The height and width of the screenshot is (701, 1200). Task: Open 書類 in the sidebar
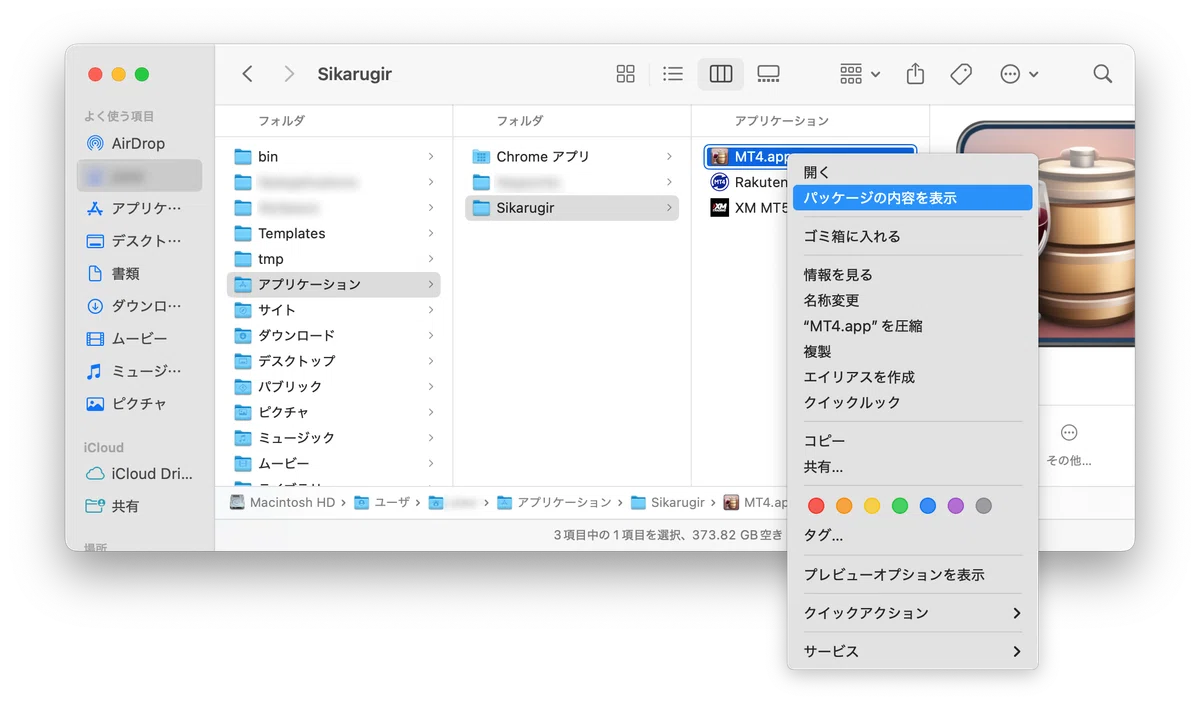tap(139, 273)
